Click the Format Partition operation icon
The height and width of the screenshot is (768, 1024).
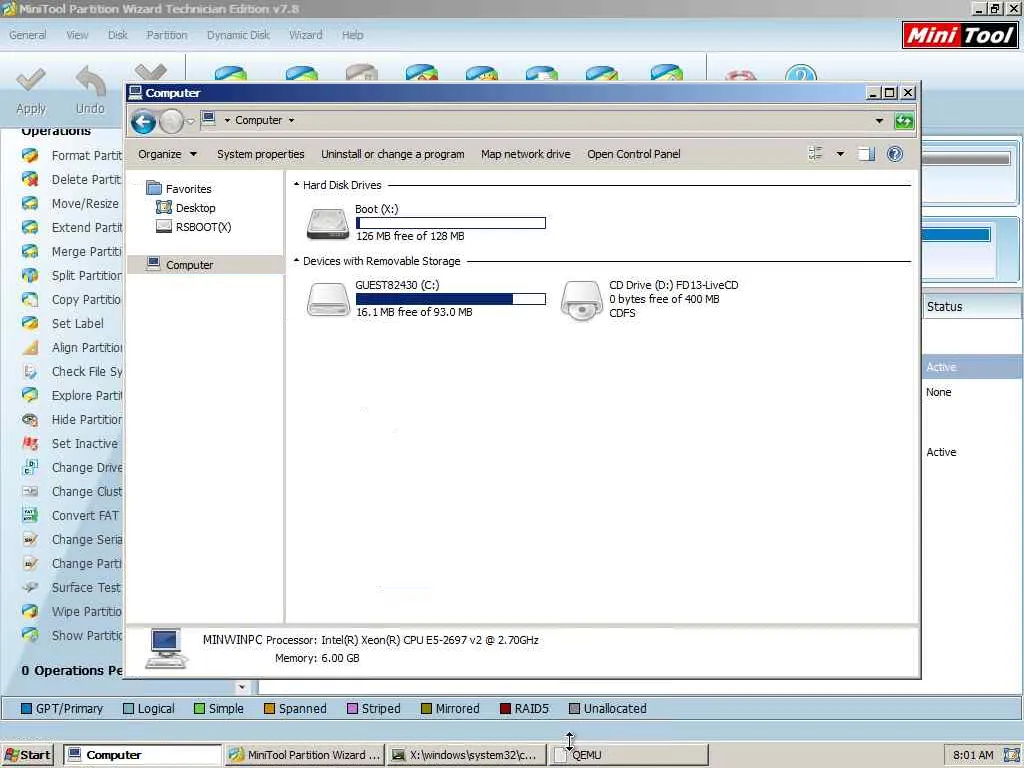coord(30,155)
